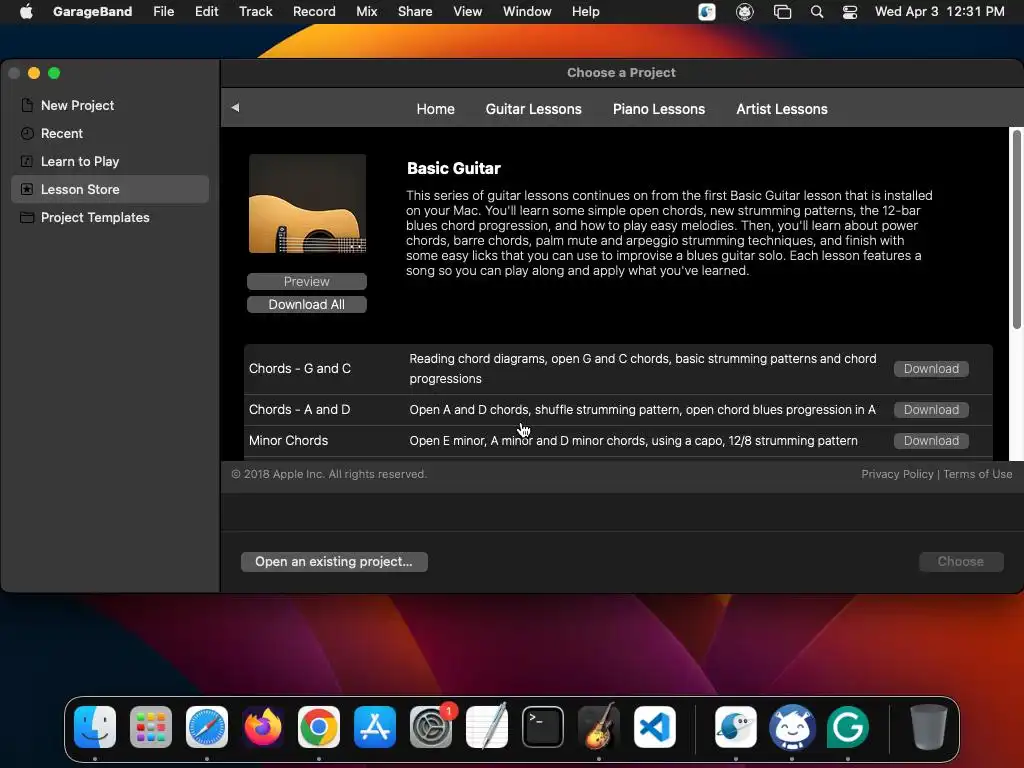
Task: Launch Firefox from the Dock
Action: 263,726
